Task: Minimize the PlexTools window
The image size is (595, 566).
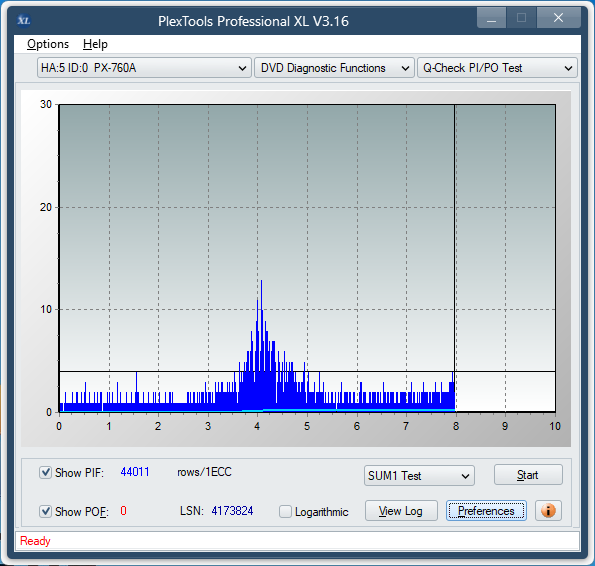Action: tap(491, 17)
